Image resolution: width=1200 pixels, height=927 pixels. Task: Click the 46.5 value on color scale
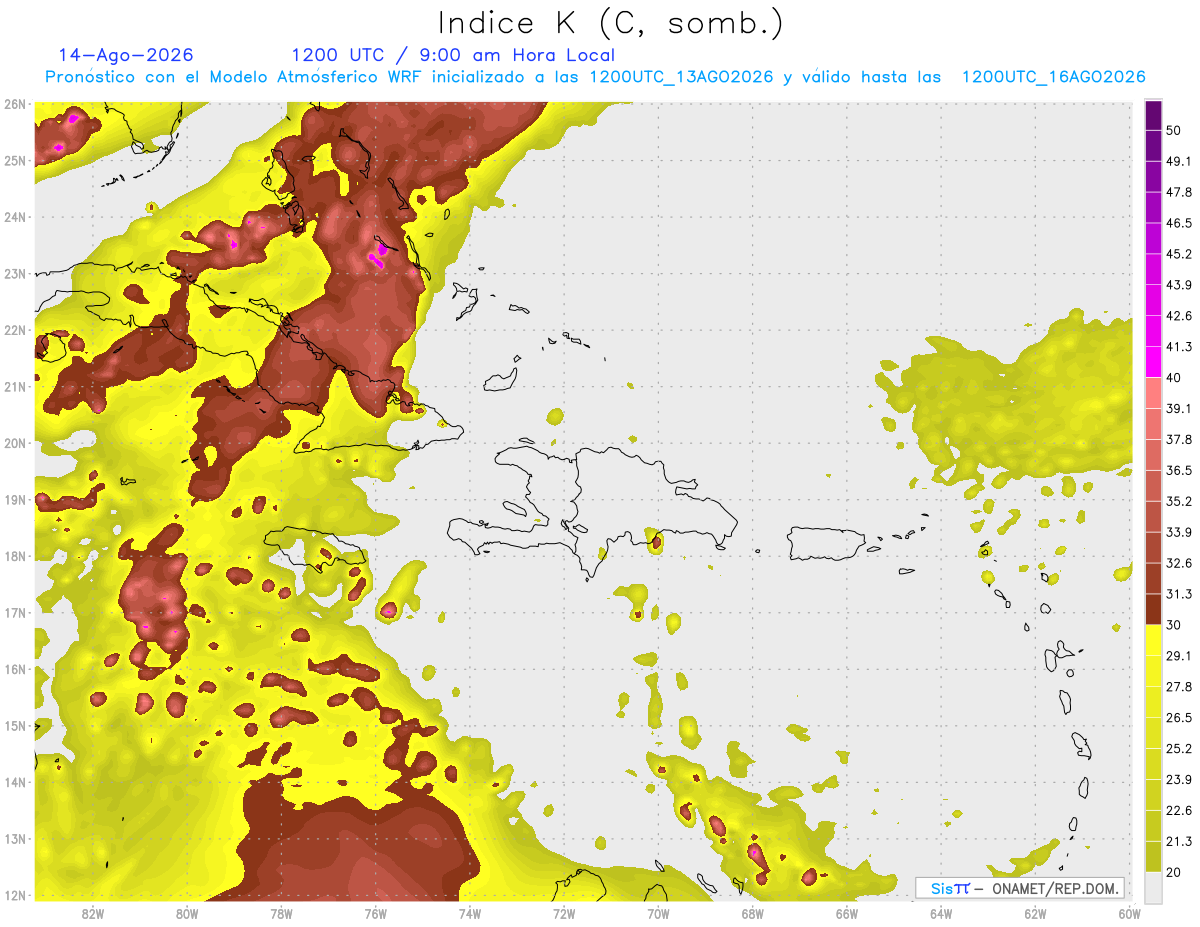1178,223
